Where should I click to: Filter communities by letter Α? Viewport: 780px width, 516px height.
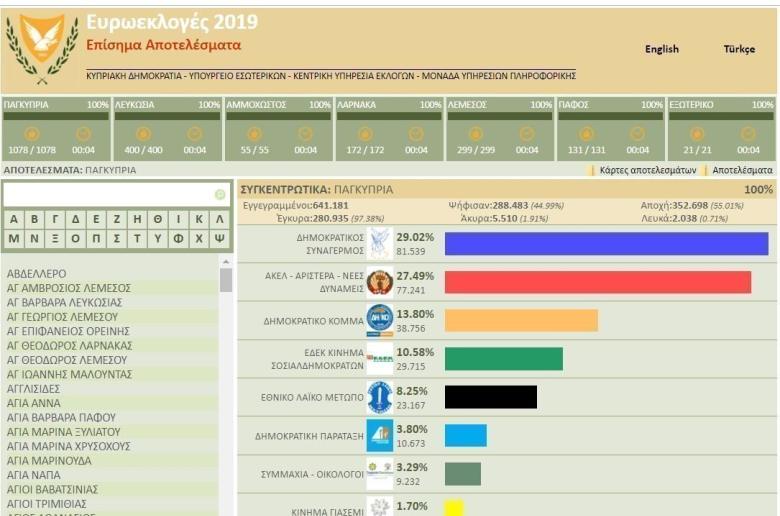[x=14, y=219]
